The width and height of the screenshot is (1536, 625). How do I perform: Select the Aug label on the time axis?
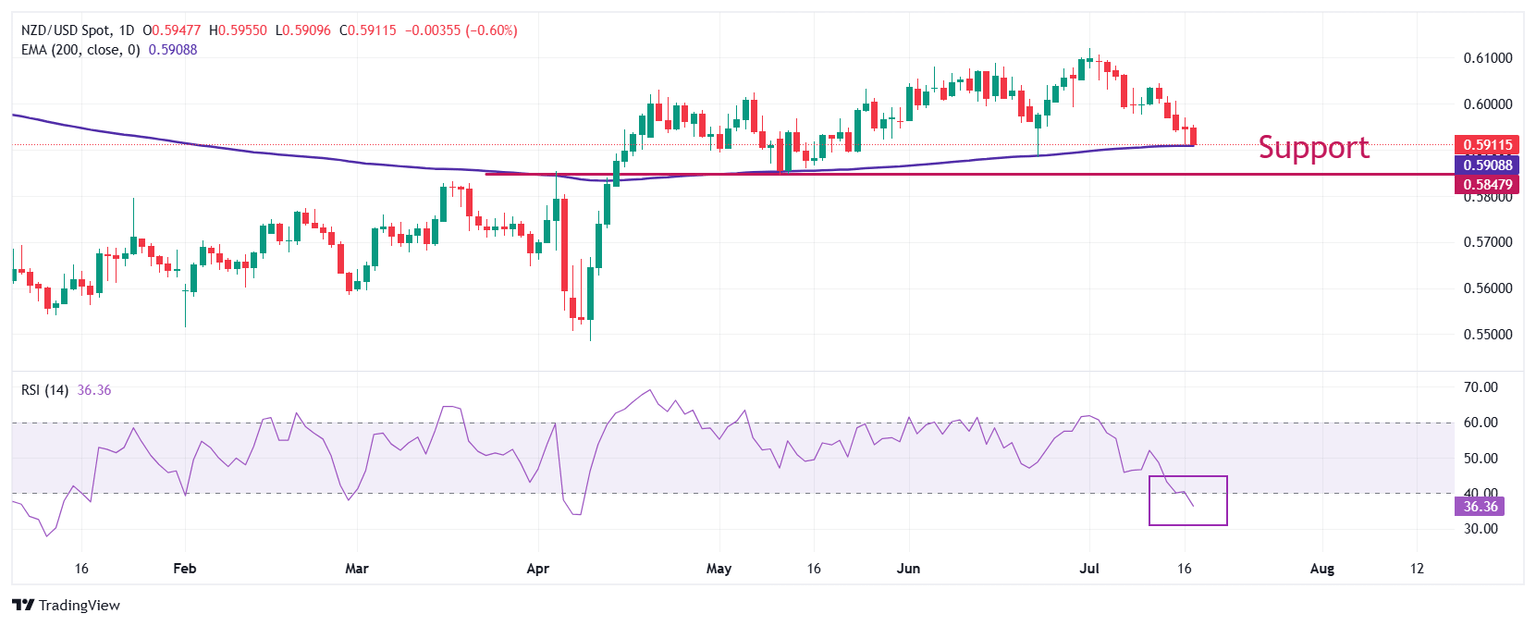[1321, 569]
